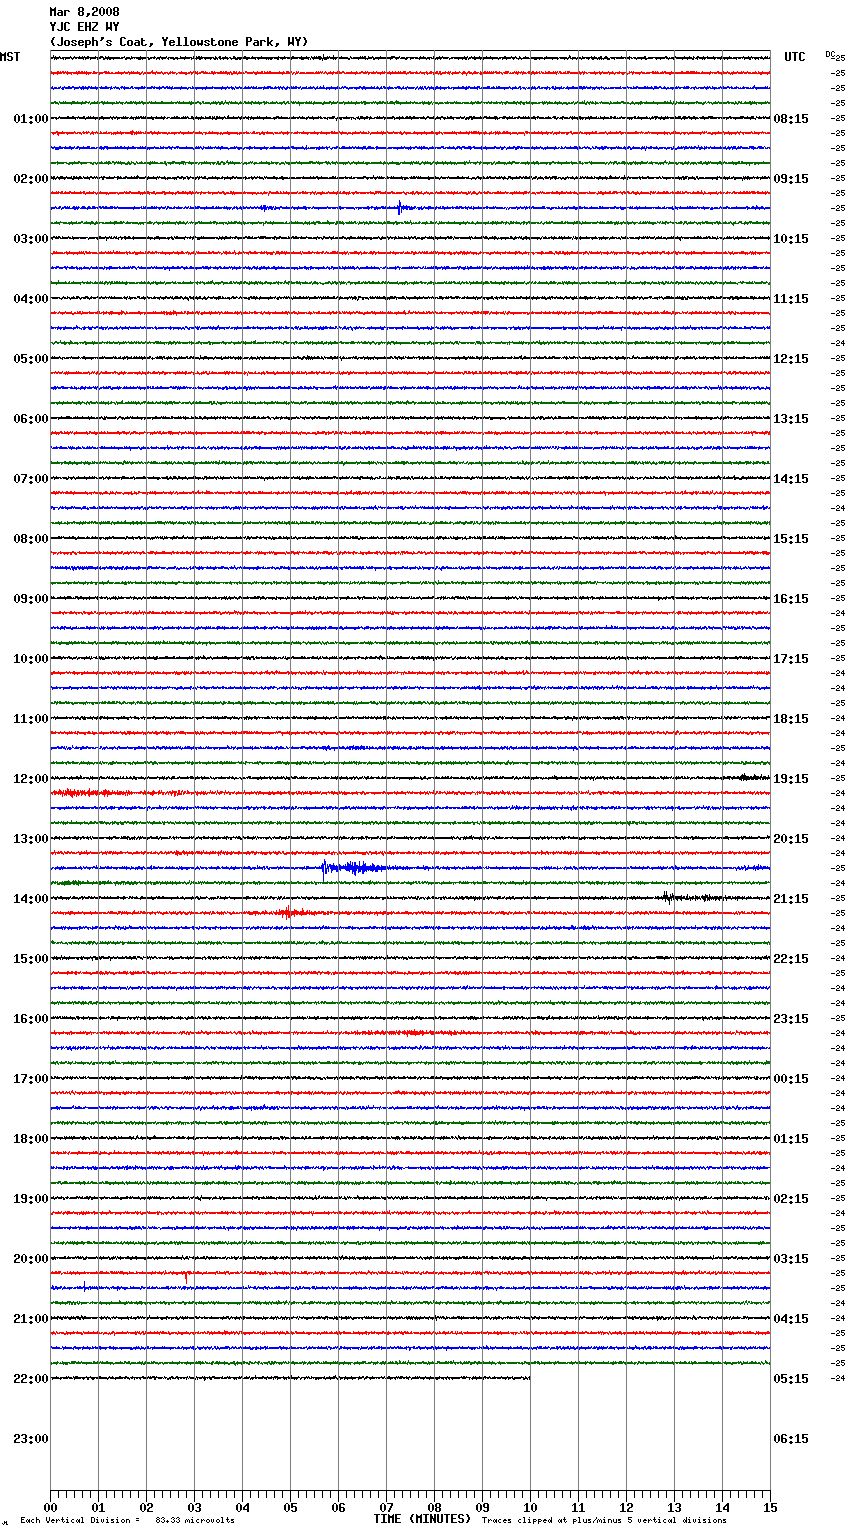
Task: Click the MST time label "03:00"
Action: pos(30,239)
